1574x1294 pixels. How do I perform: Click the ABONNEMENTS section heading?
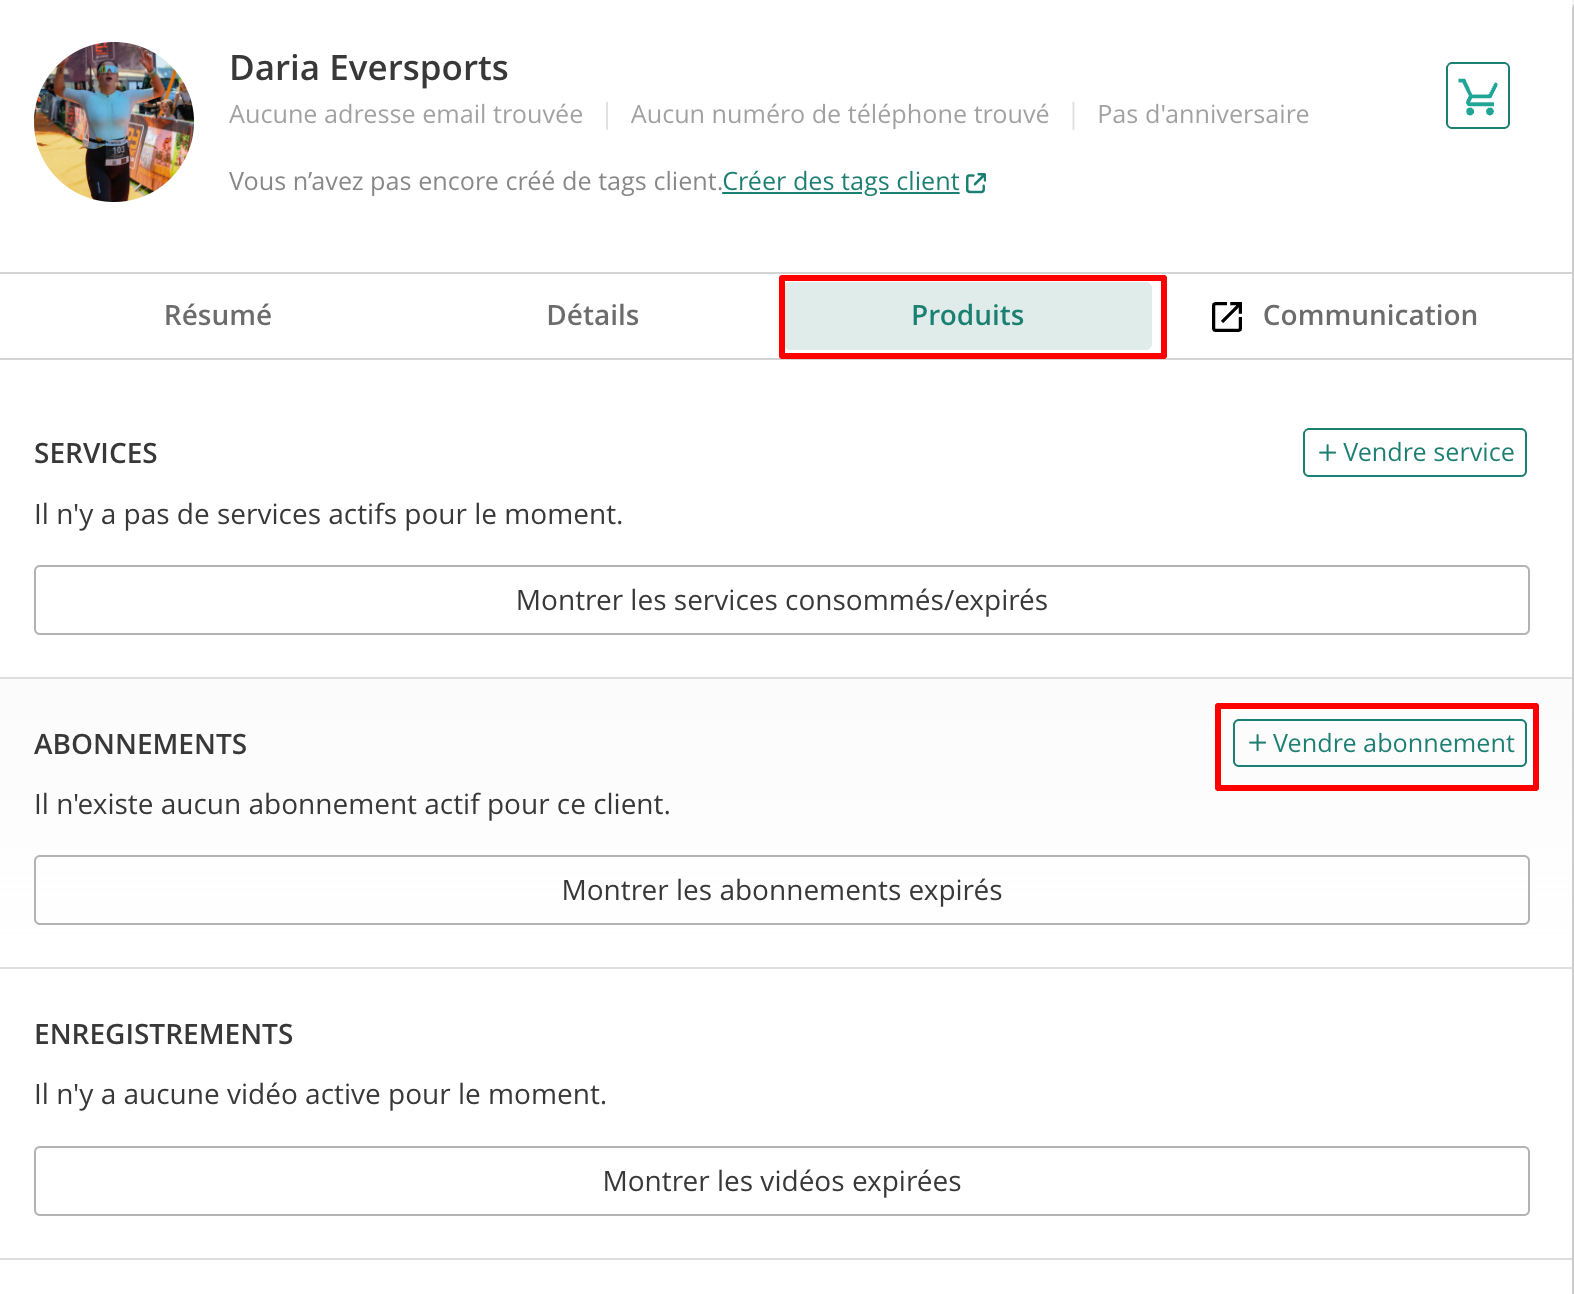coord(141,745)
